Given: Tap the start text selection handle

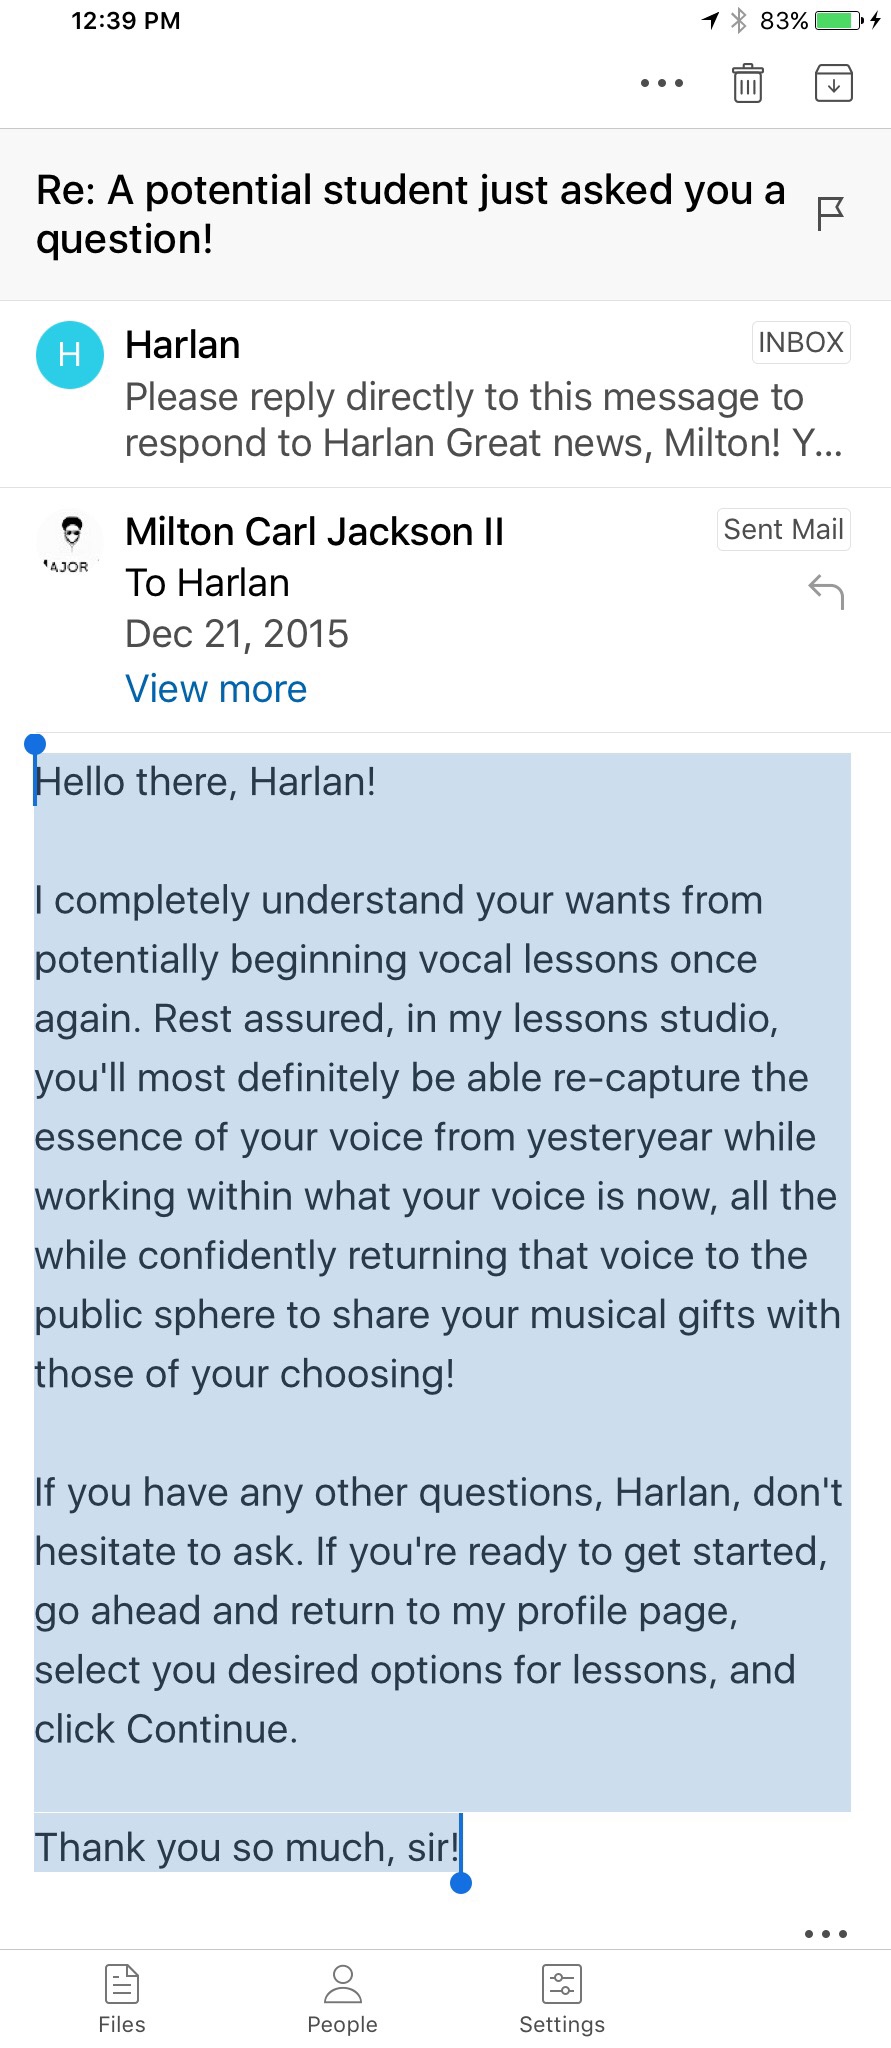Looking at the screenshot, I should point(35,745).
